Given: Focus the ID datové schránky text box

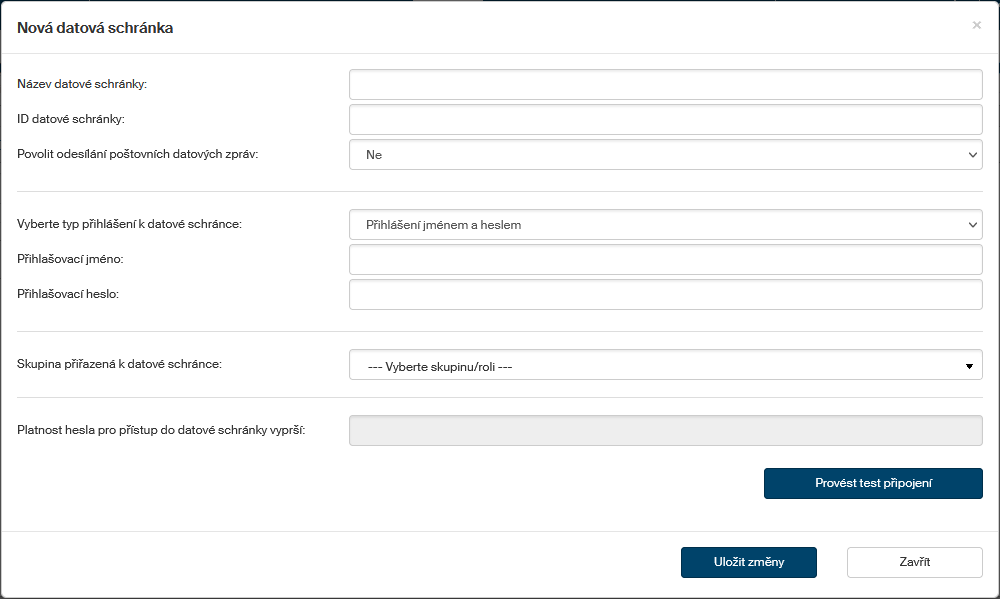Looking at the screenshot, I should 665,120.
